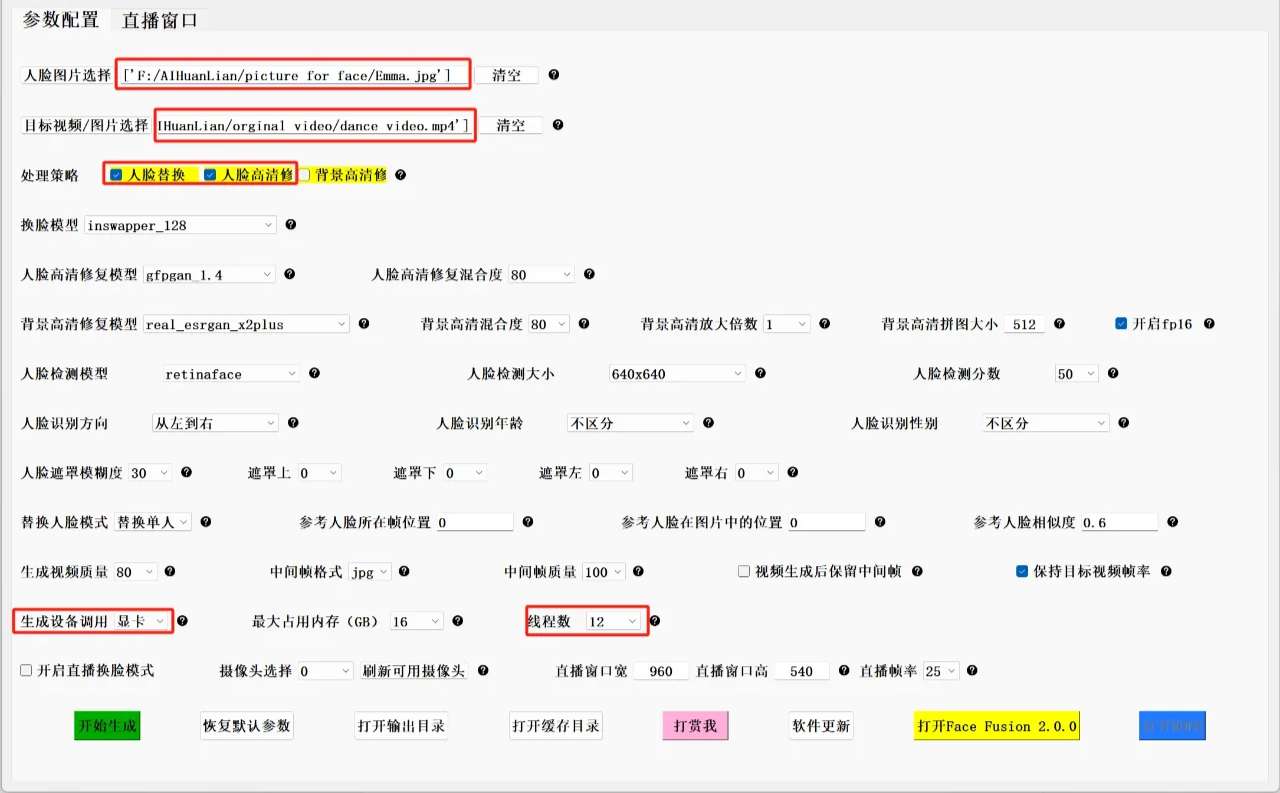Screen dimensions: 1280x793
Task: Click help icon next to 开启fp16
Action: (x=1209, y=324)
